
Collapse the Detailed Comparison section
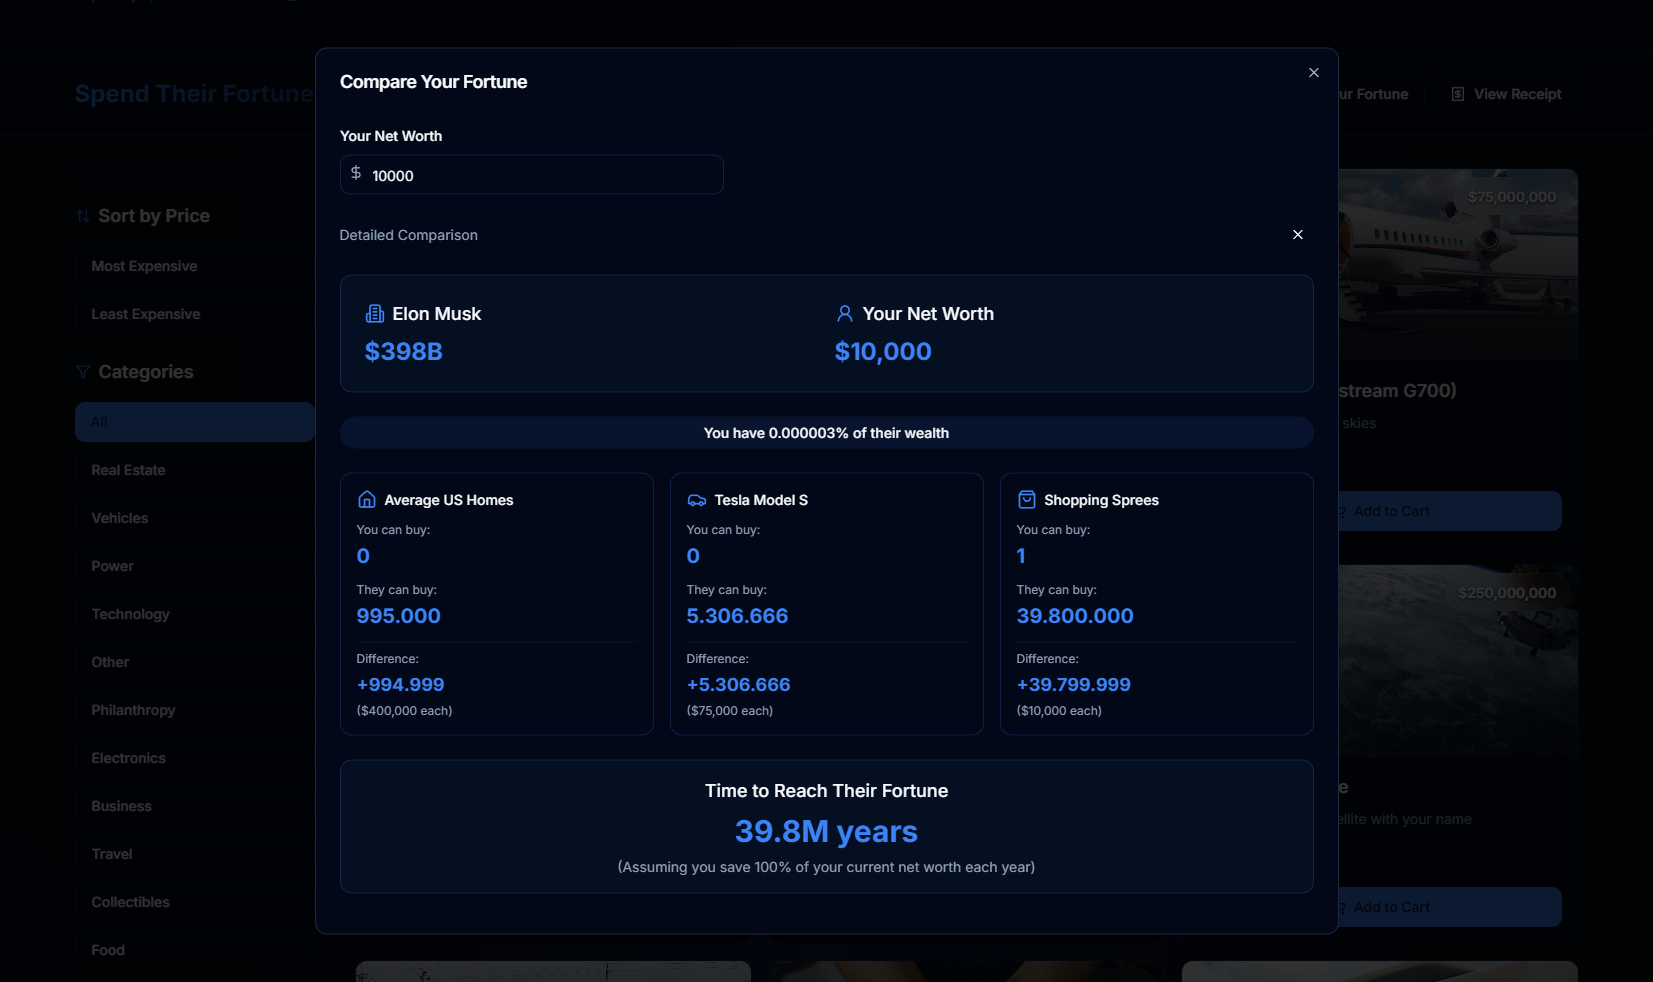tap(1297, 234)
